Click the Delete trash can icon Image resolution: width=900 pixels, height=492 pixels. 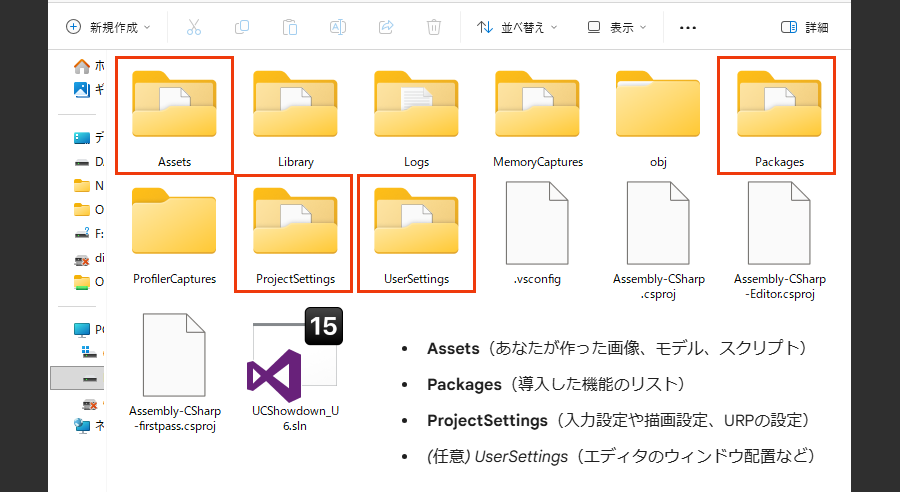tap(434, 27)
